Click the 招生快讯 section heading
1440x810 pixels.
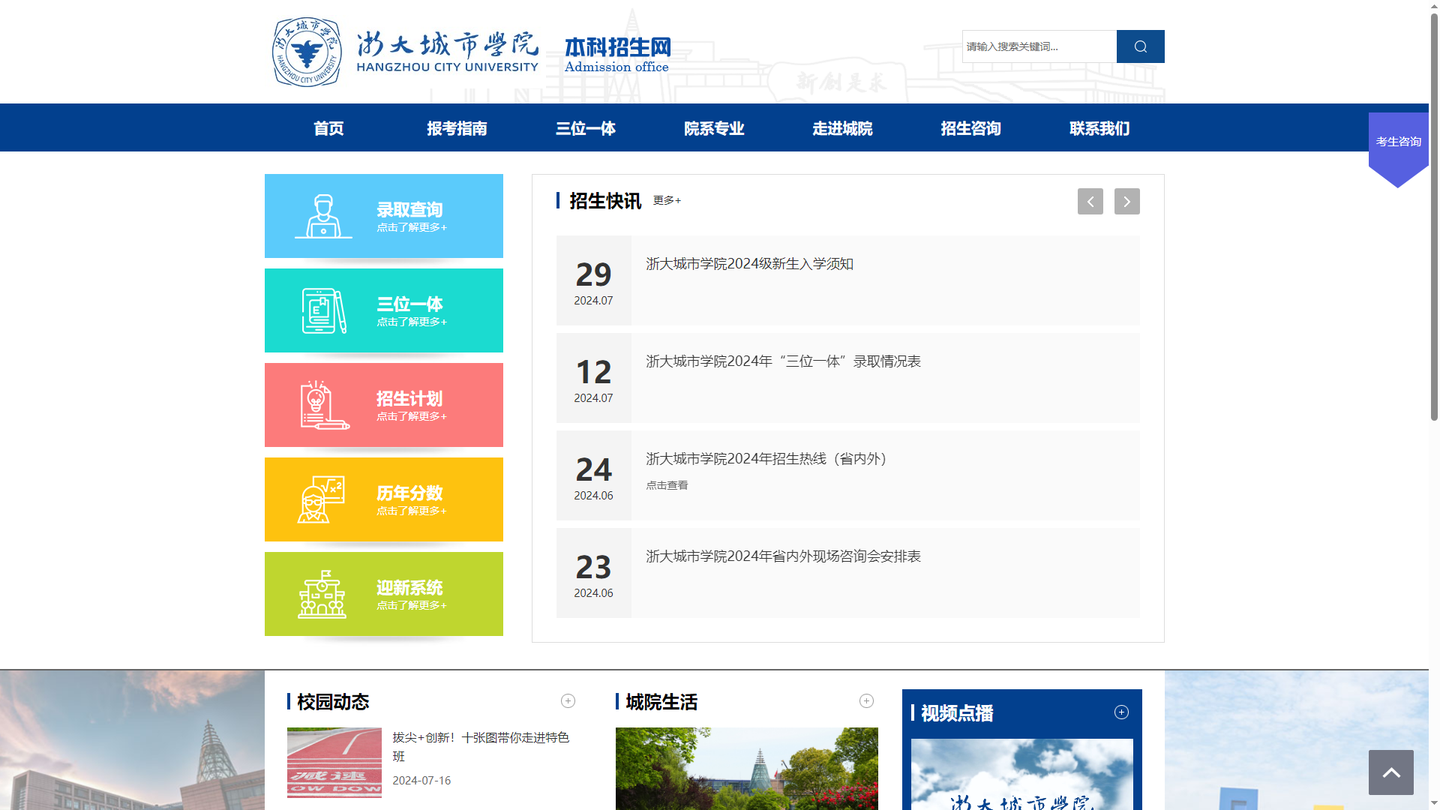(605, 201)
